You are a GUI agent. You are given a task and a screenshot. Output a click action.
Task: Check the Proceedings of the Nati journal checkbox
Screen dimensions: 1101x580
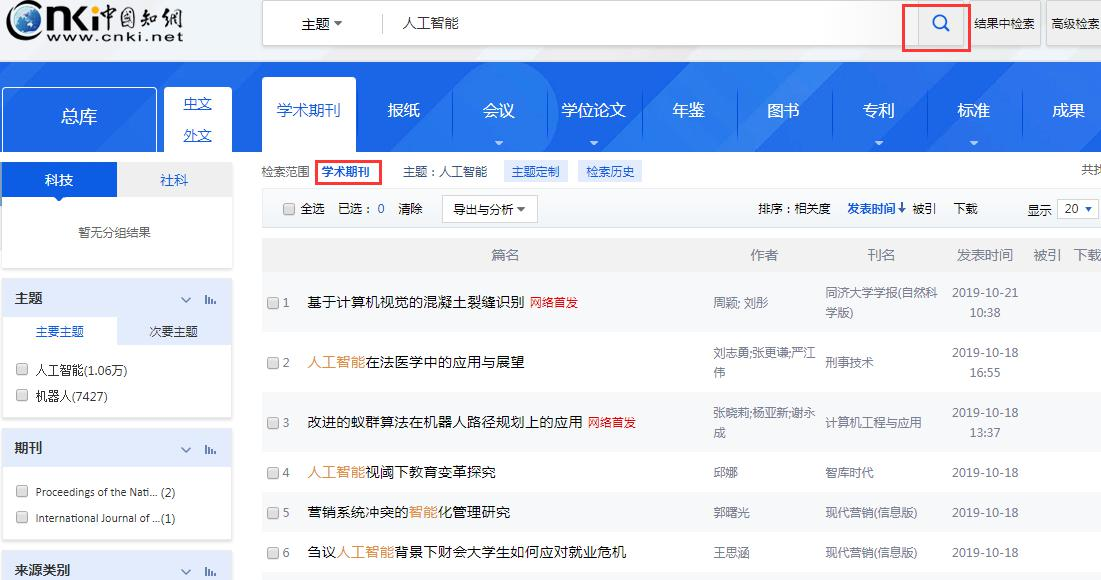click(x=21, y=491)
